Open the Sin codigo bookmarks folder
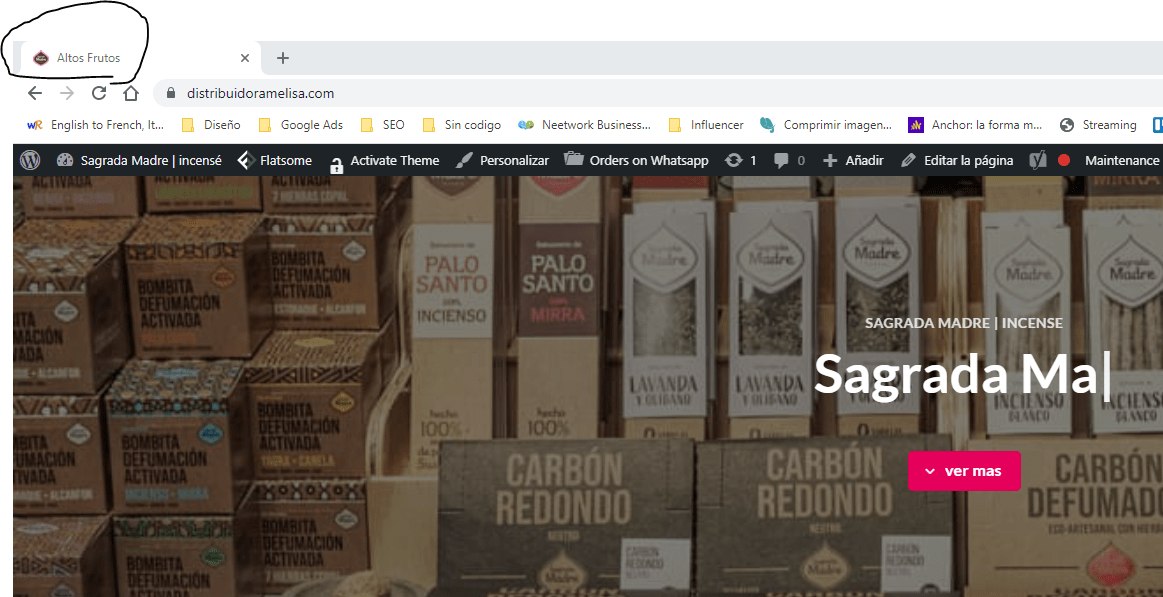The image size is (1163, 597). 461,125
